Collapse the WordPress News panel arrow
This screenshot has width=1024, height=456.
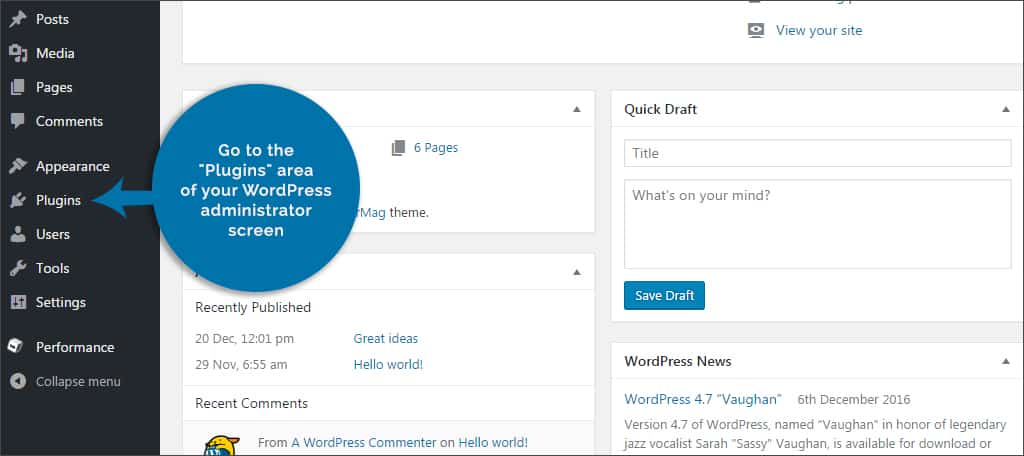(1006, 361)
